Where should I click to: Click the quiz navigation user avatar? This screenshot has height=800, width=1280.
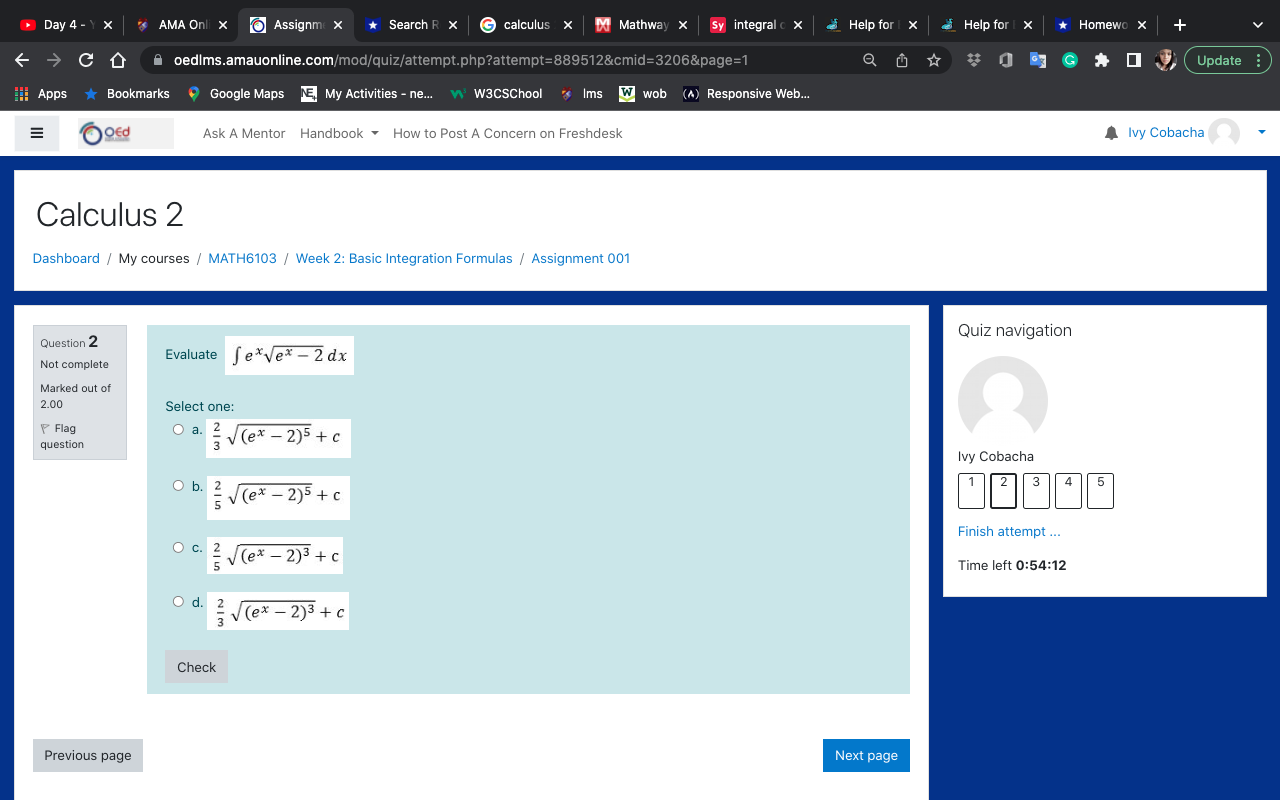click(x=1003, y=401)
